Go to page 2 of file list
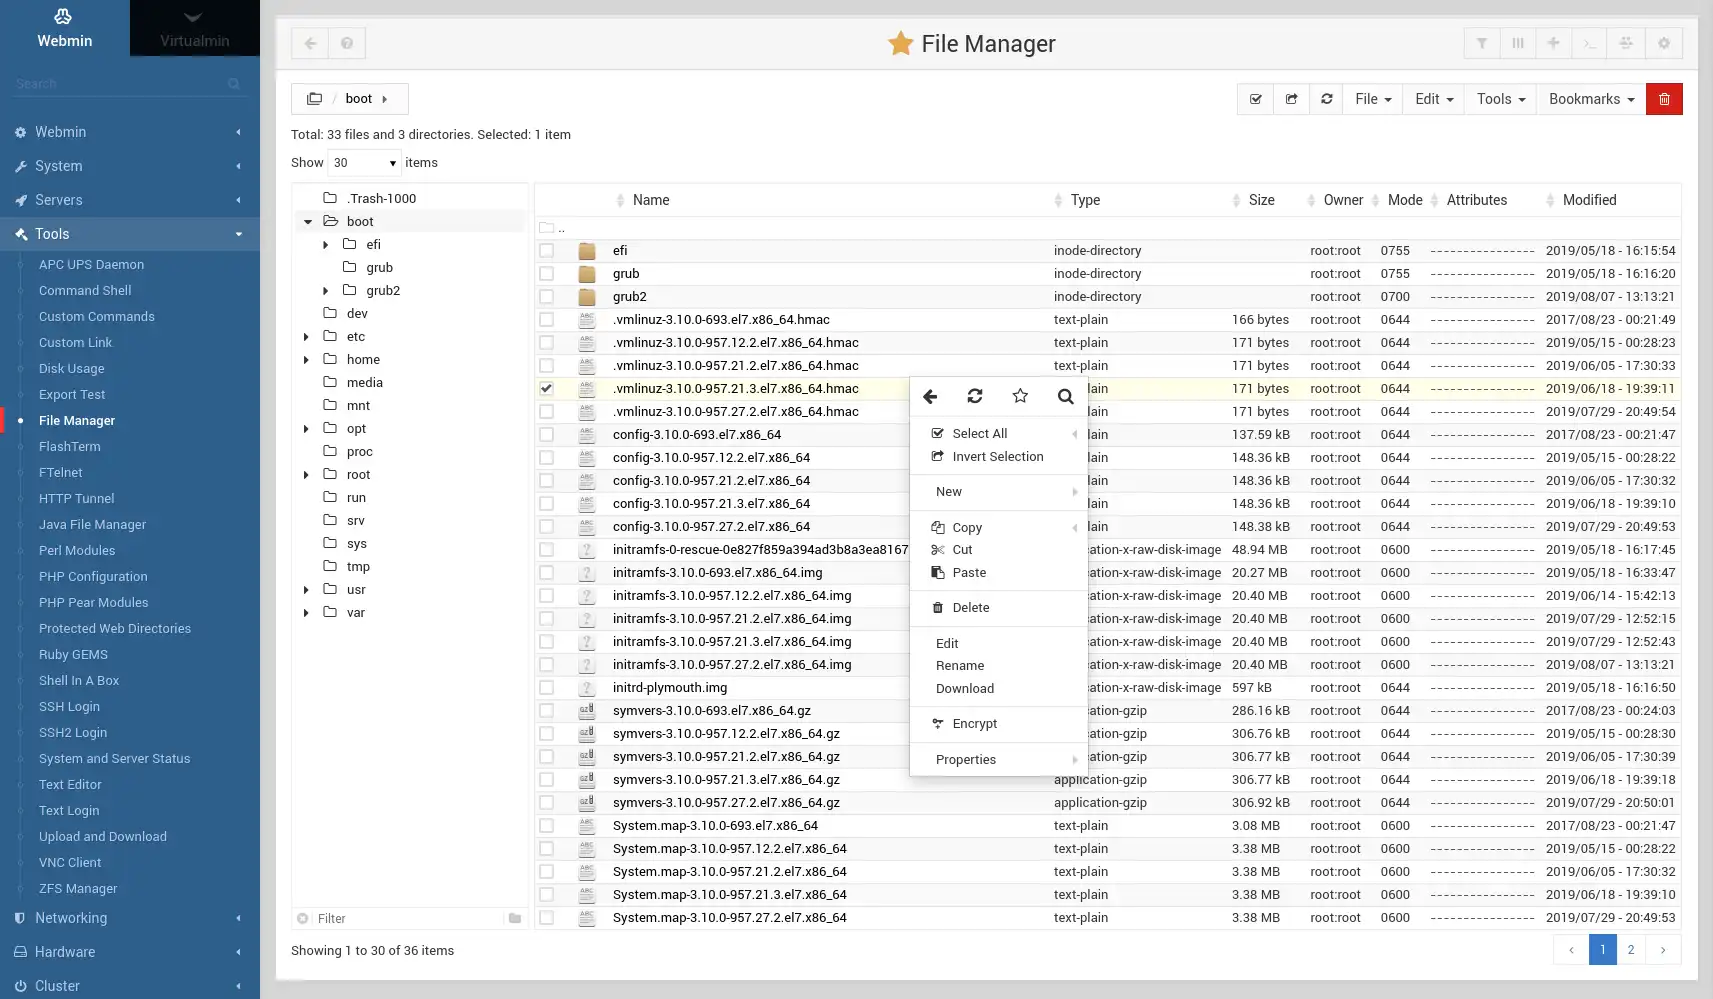Image resolution: width=1713 pixels, height=999 pixels. pos(1631,950)
